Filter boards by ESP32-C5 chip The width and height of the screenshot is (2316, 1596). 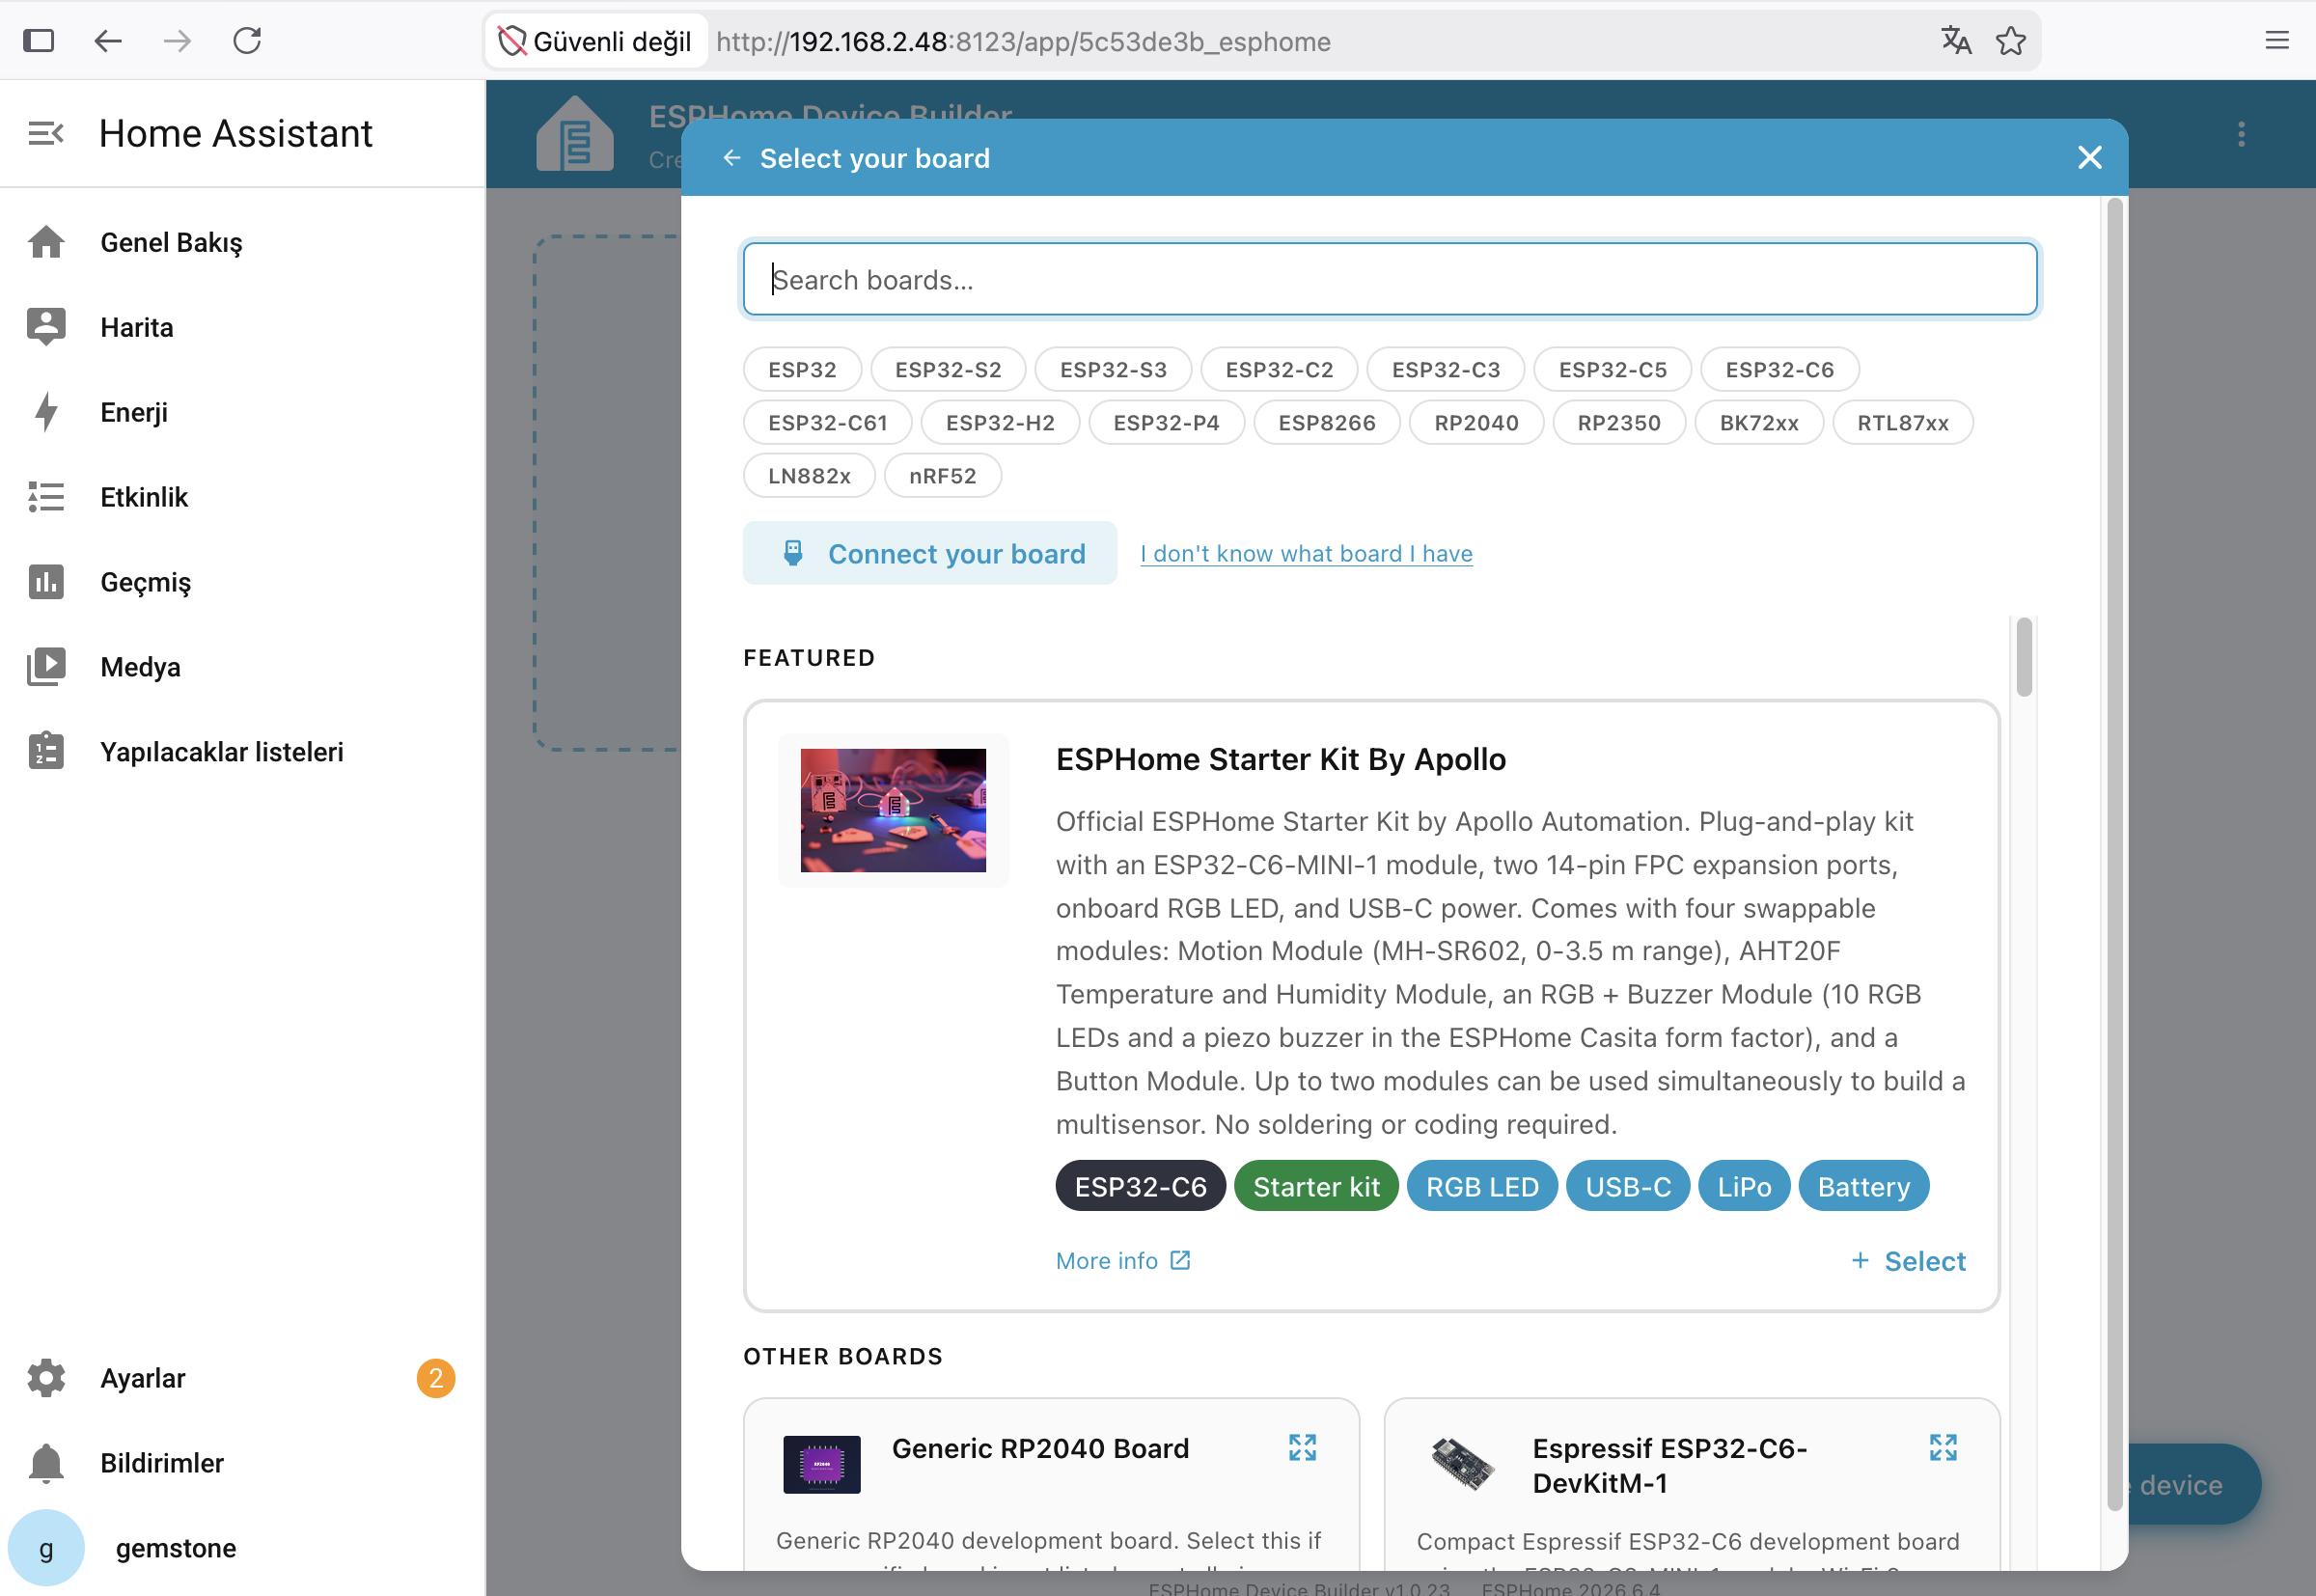coord(1613,369)
